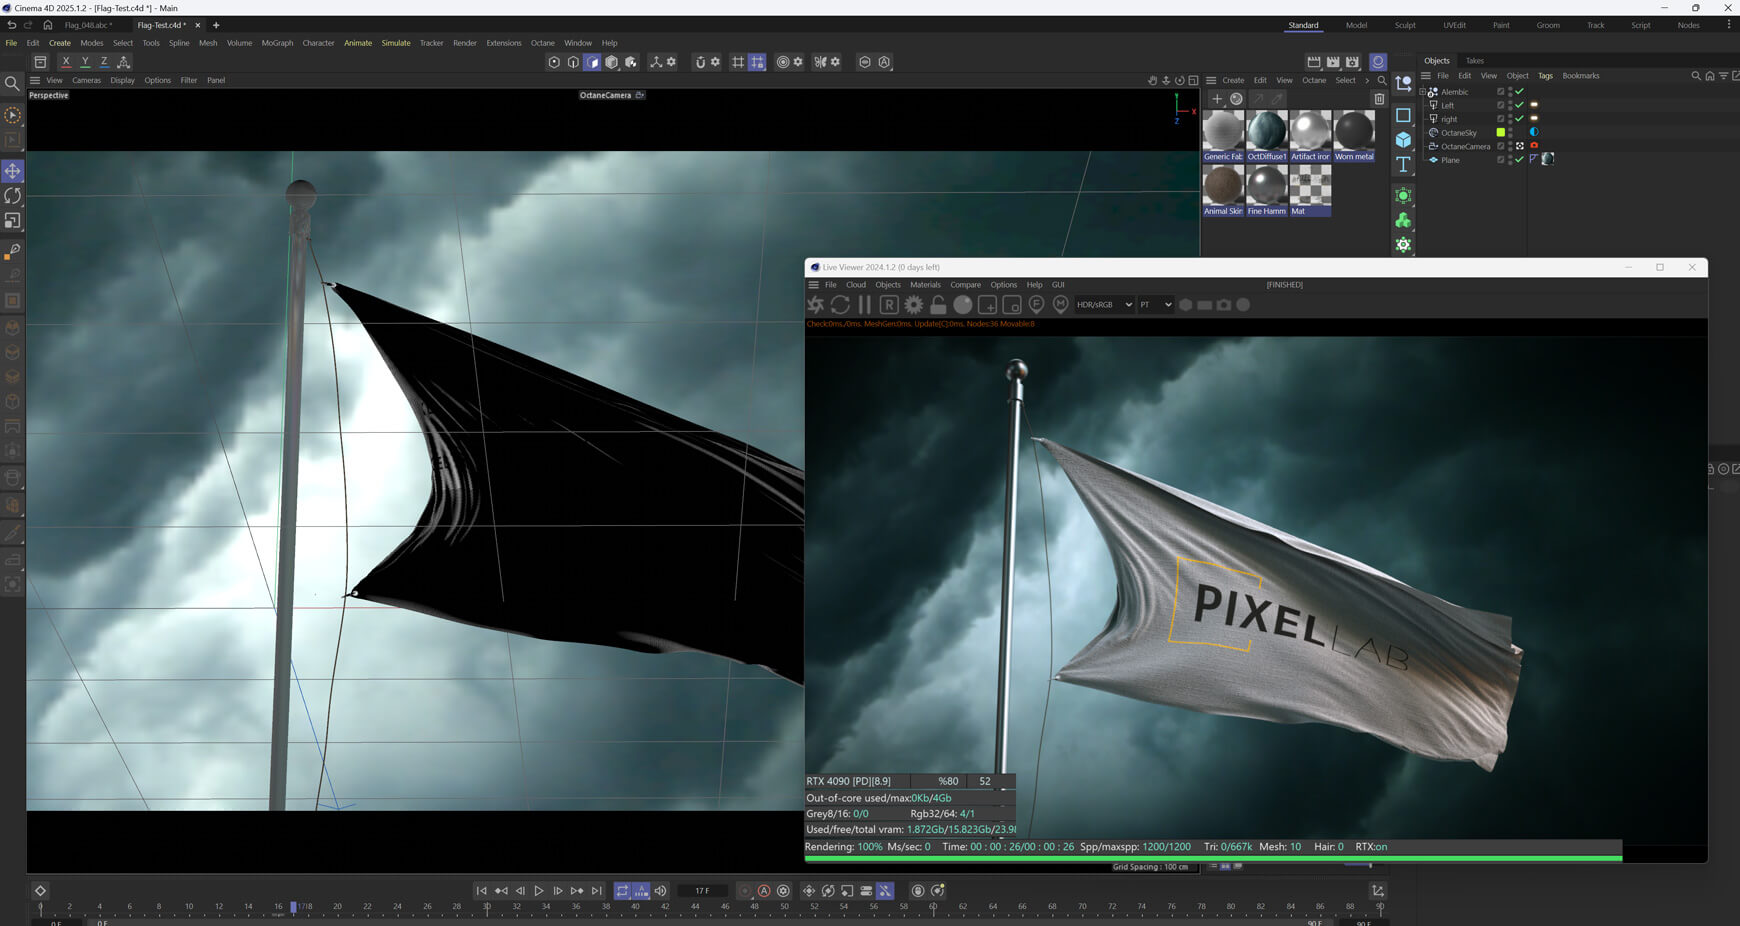The height and width of the screenshot is (926, 1740).
Task: Click the Render Region R icon
Action: pos(889,305)
